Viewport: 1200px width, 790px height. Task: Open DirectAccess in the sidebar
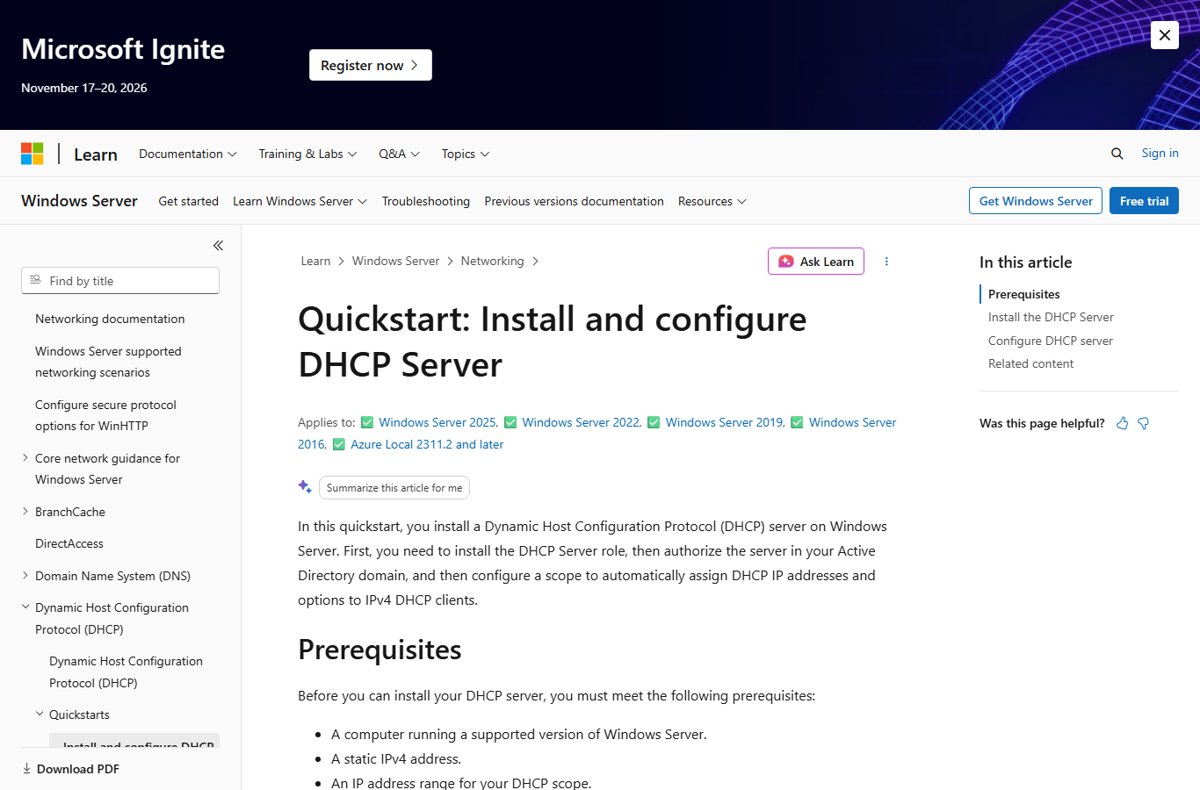[69, 544]
